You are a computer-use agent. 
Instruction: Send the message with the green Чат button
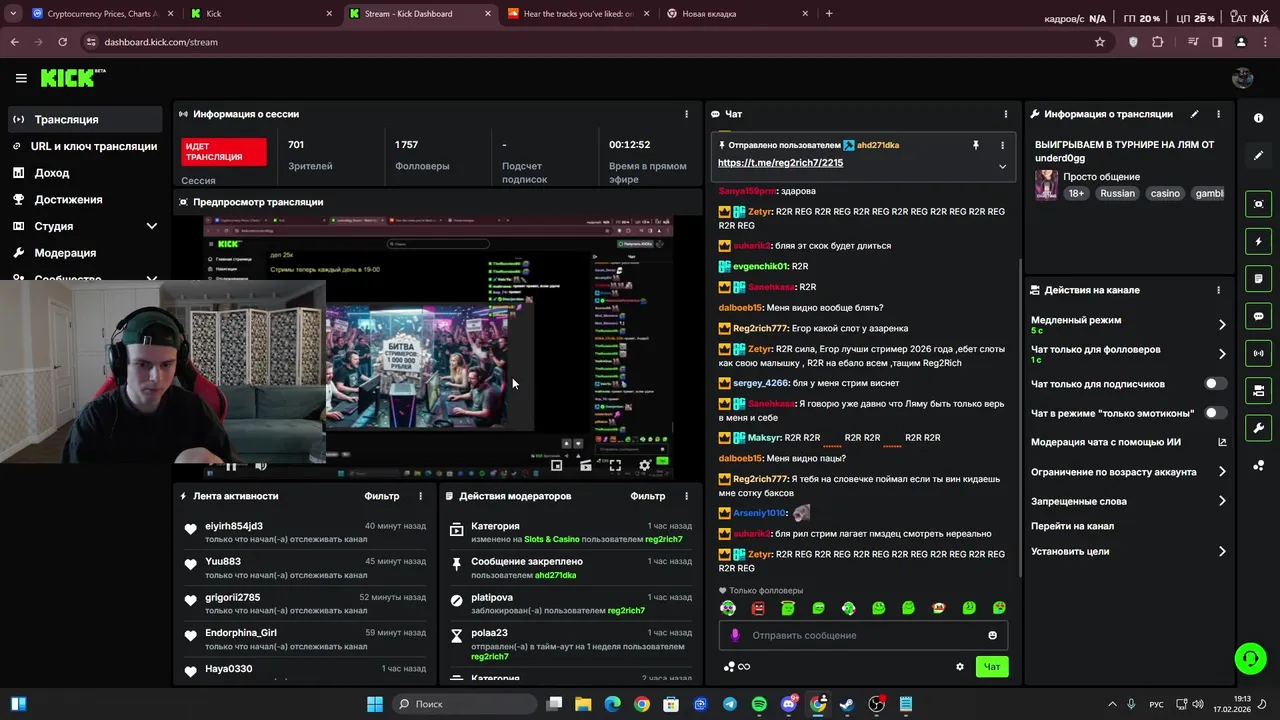click(x=992, y=667)
